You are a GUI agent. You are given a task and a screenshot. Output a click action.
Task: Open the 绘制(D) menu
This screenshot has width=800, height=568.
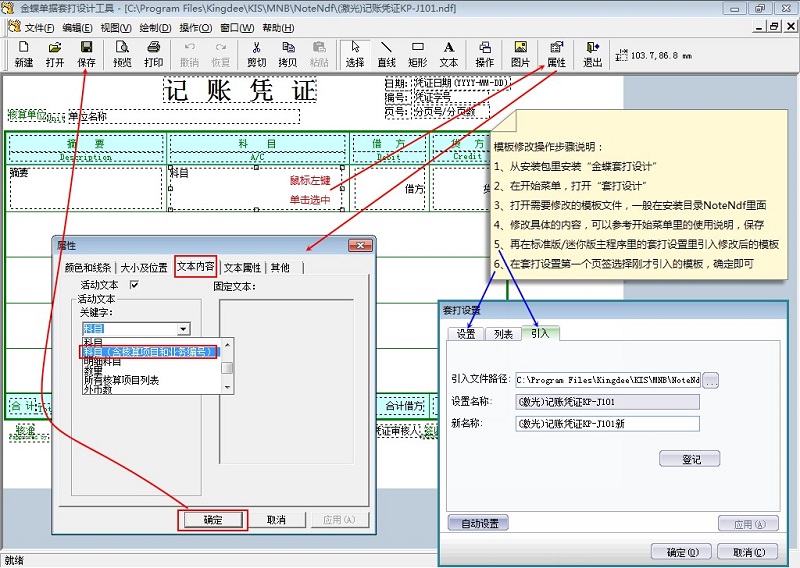click(154, 27)
